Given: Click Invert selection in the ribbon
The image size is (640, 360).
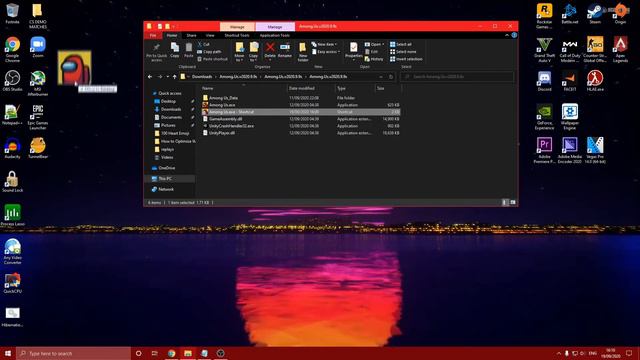Looking at the screenshot, I should coord(406,59).
